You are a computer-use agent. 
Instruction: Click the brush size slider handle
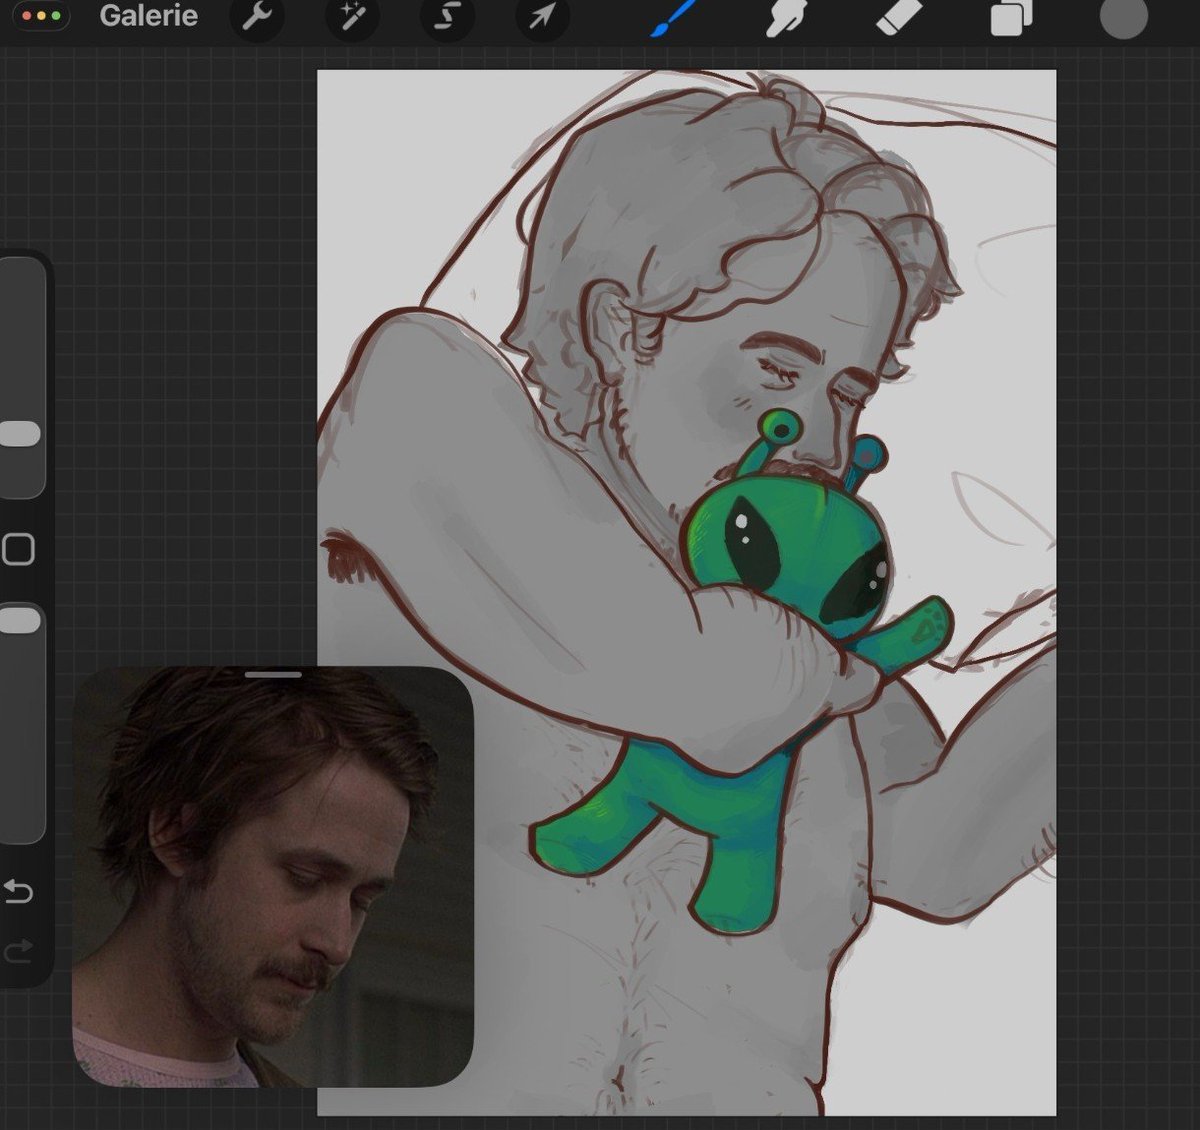pos(20,433)
